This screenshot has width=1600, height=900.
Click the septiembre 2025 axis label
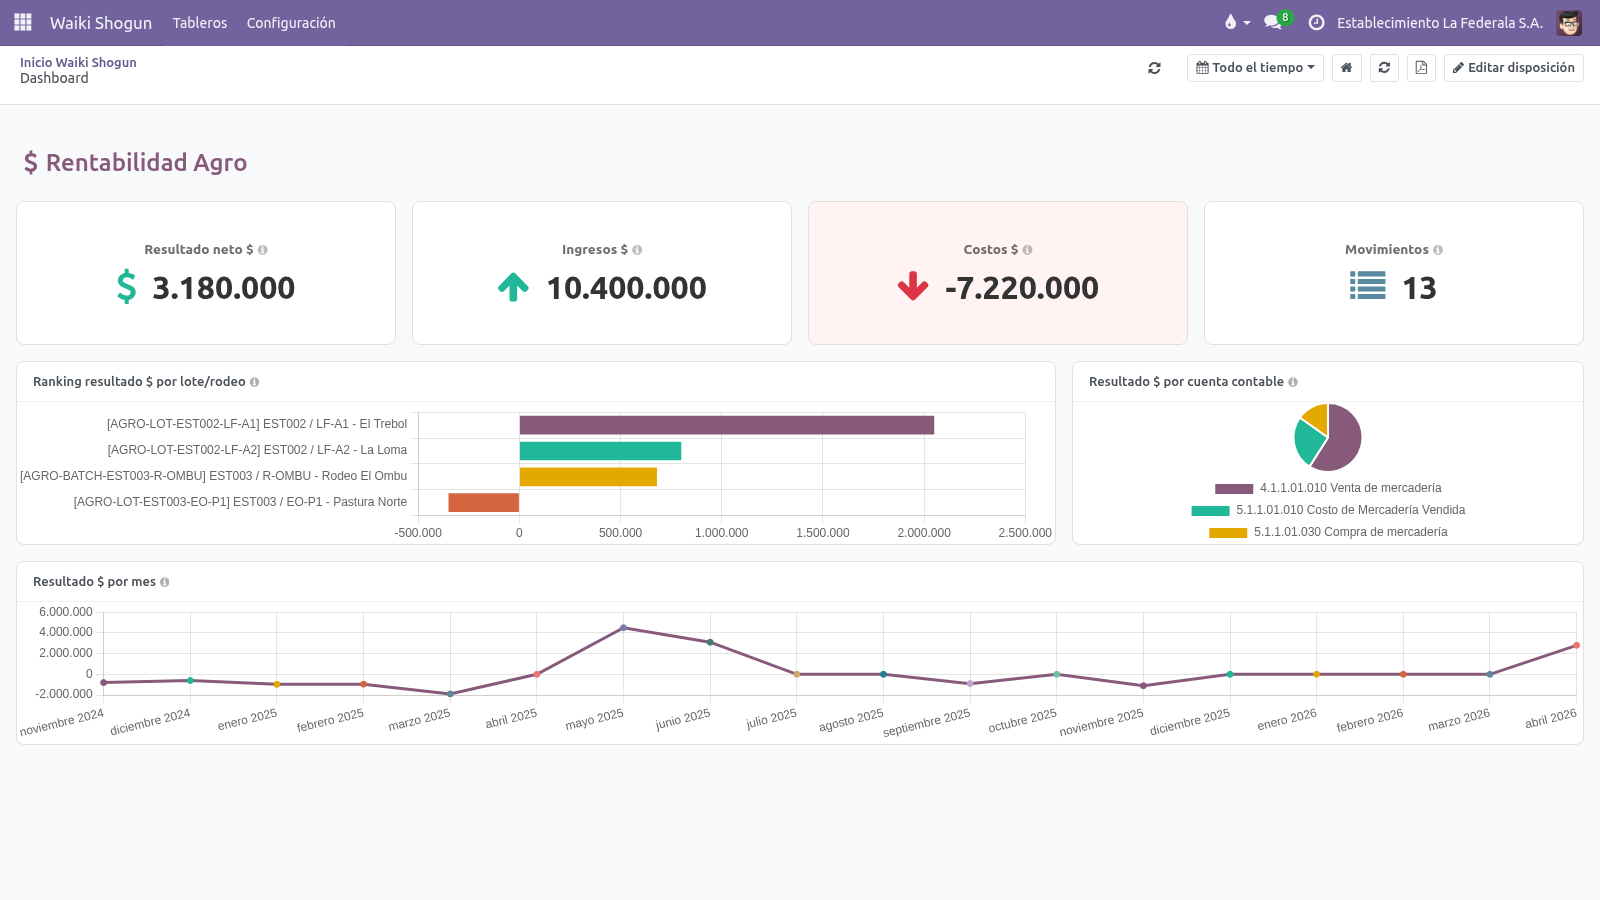coord(927,723)
